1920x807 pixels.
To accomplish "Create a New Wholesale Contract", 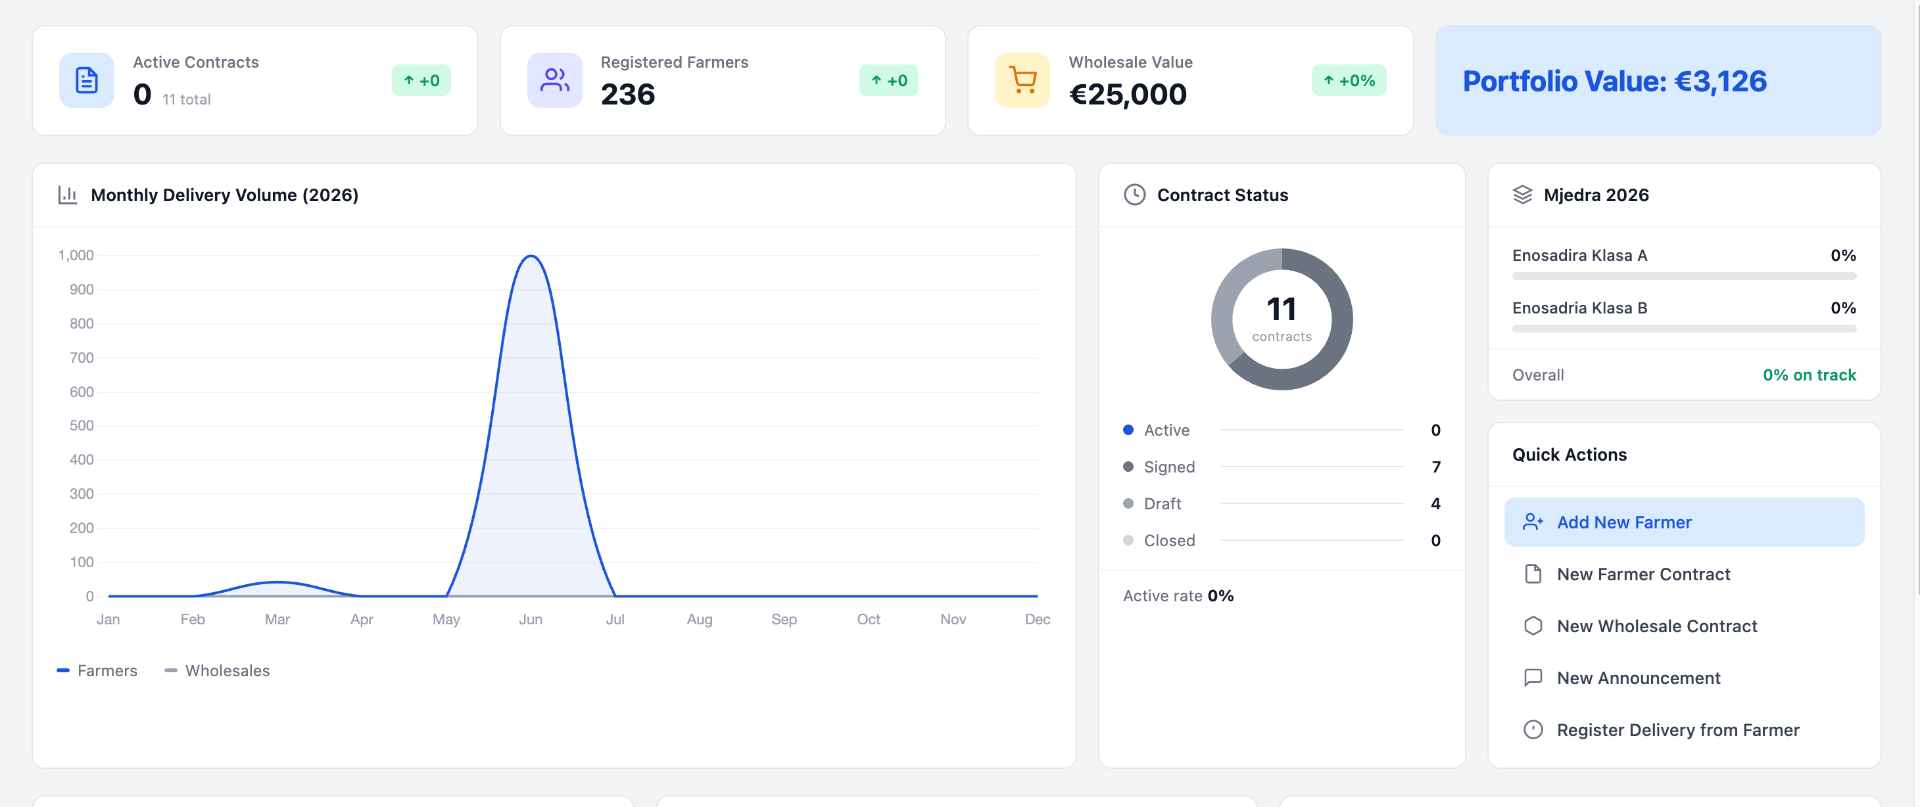I will pos(1684,626).
